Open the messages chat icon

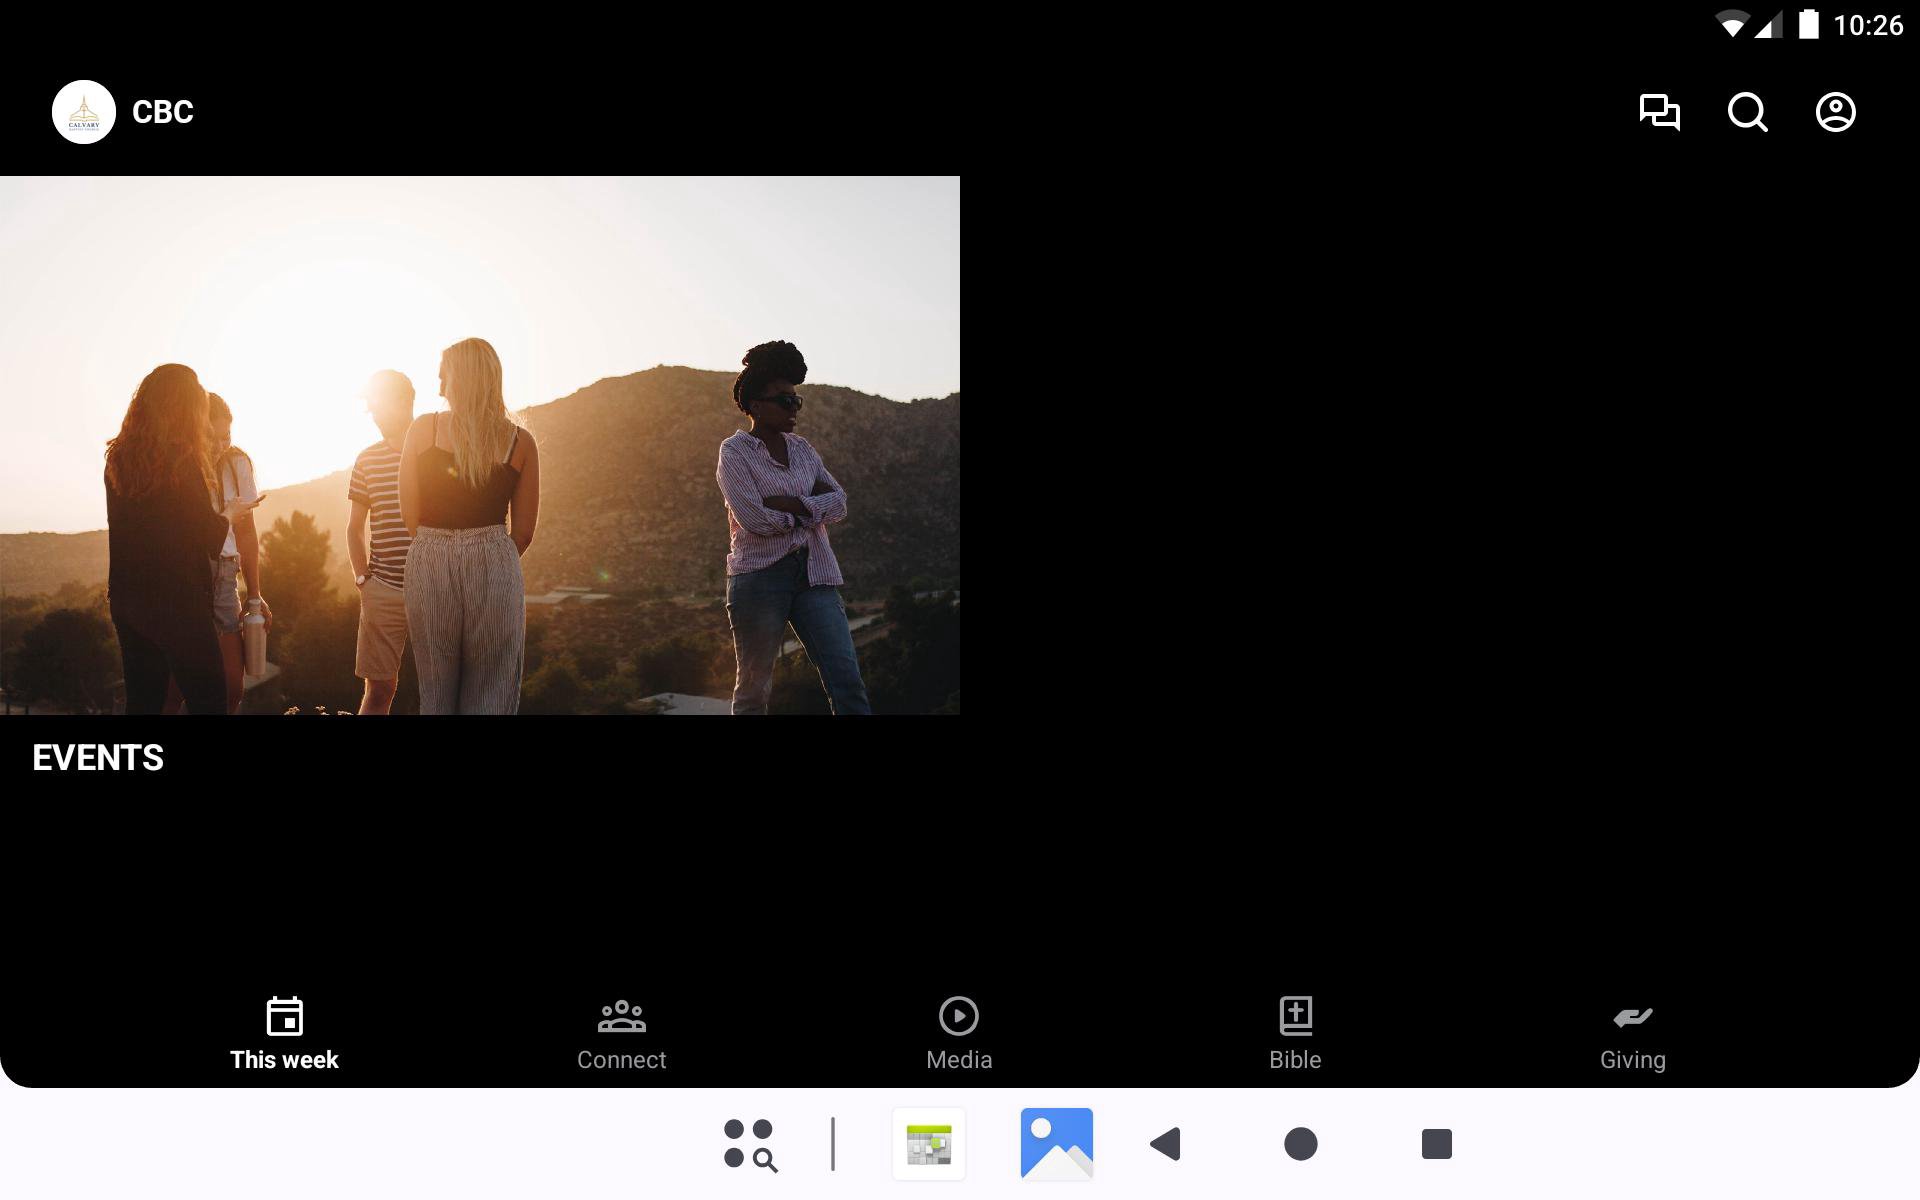1659,112
